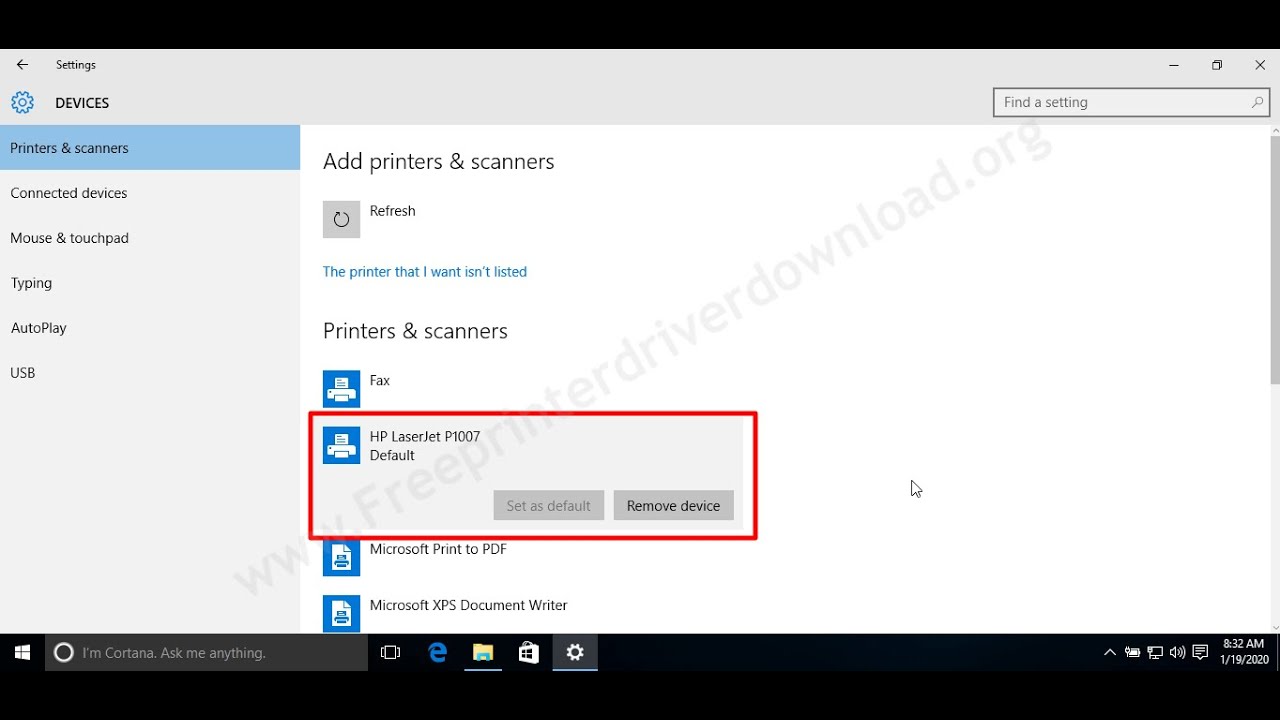This screenshot has height=720, width=1280.
Task: Open the taskbar clock showing 8:32 AM
Action: tap(1244, 653)
